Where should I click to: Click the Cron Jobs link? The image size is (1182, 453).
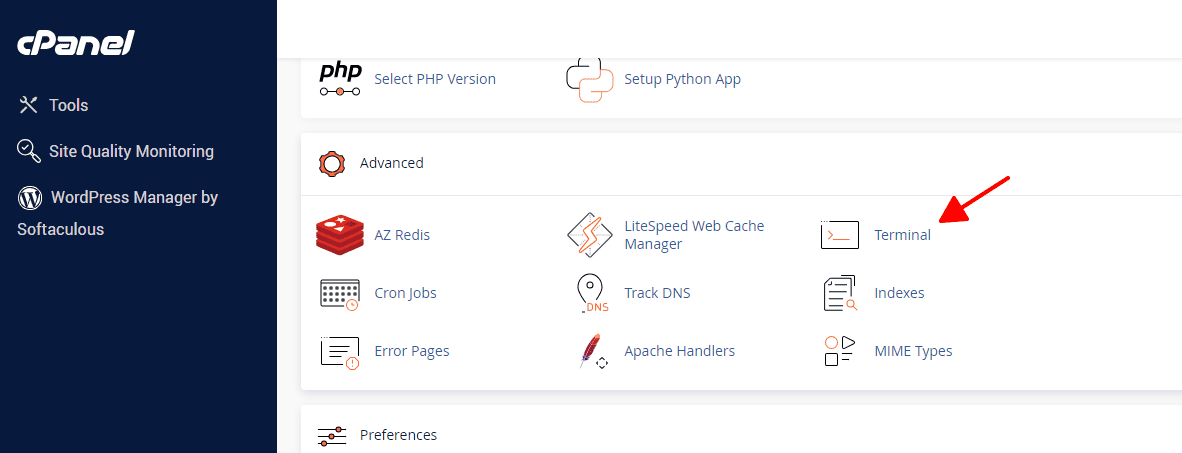[x=405, y=293]
